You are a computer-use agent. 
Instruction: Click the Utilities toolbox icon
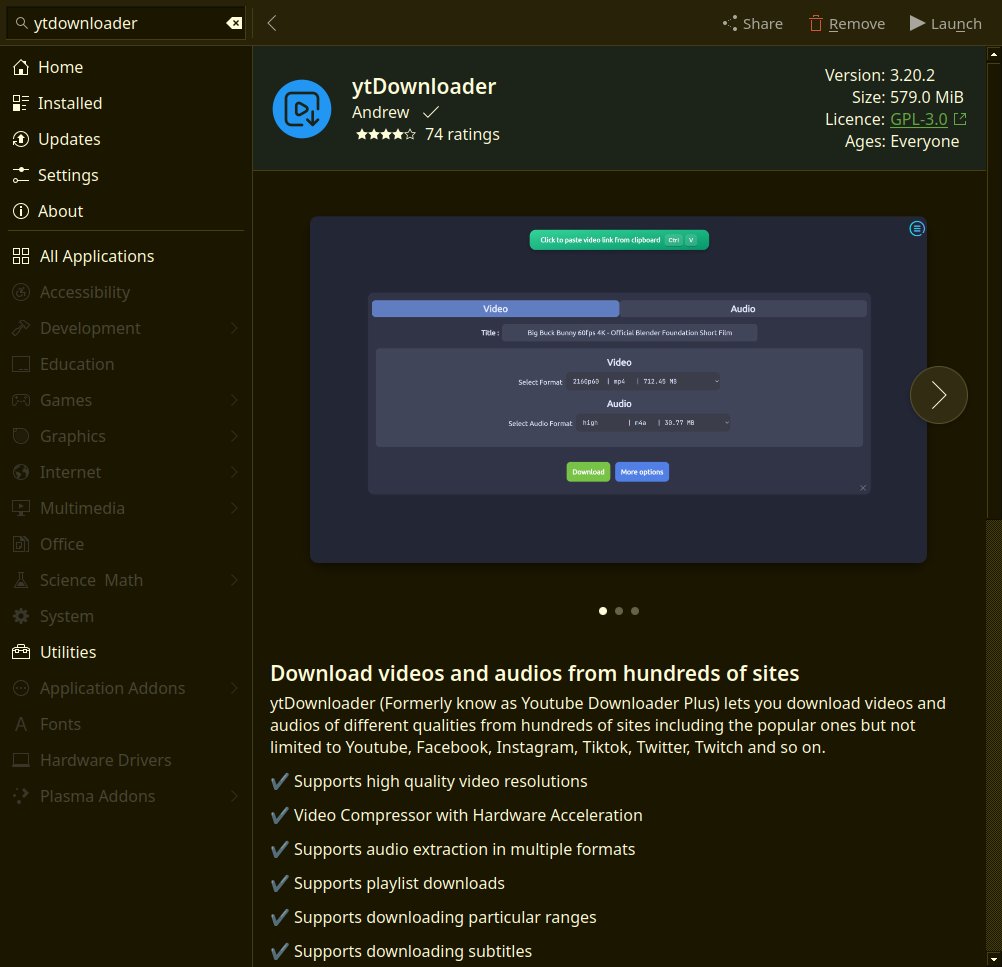click(x=21, y=652)
